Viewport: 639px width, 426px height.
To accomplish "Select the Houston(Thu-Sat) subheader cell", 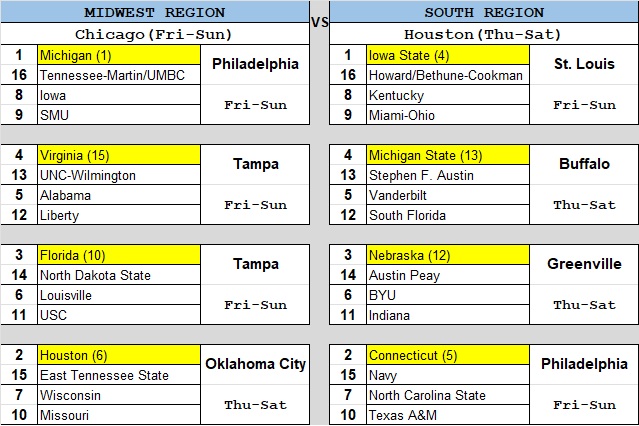I will (x=484, y=33).
